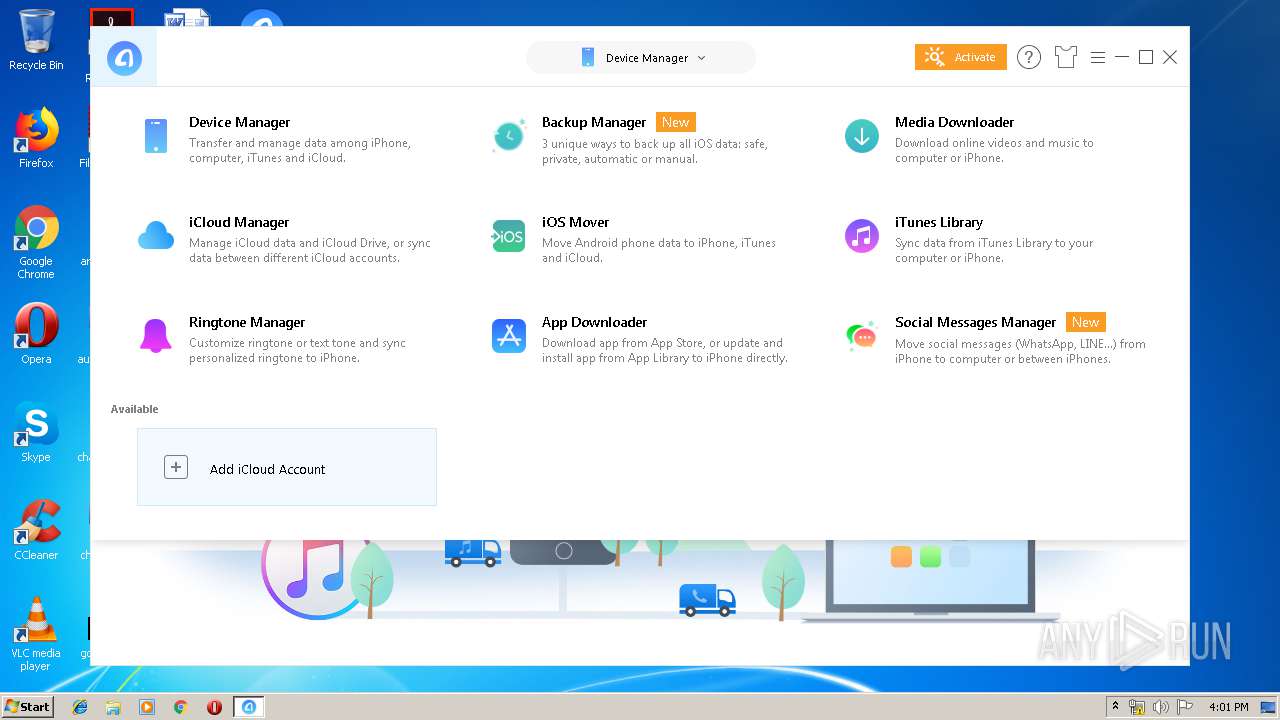This screenshot has height=720, width=1280.
Task: Select the iCloud Manager title
Action: pyautogui.click(x=239, y=222)
